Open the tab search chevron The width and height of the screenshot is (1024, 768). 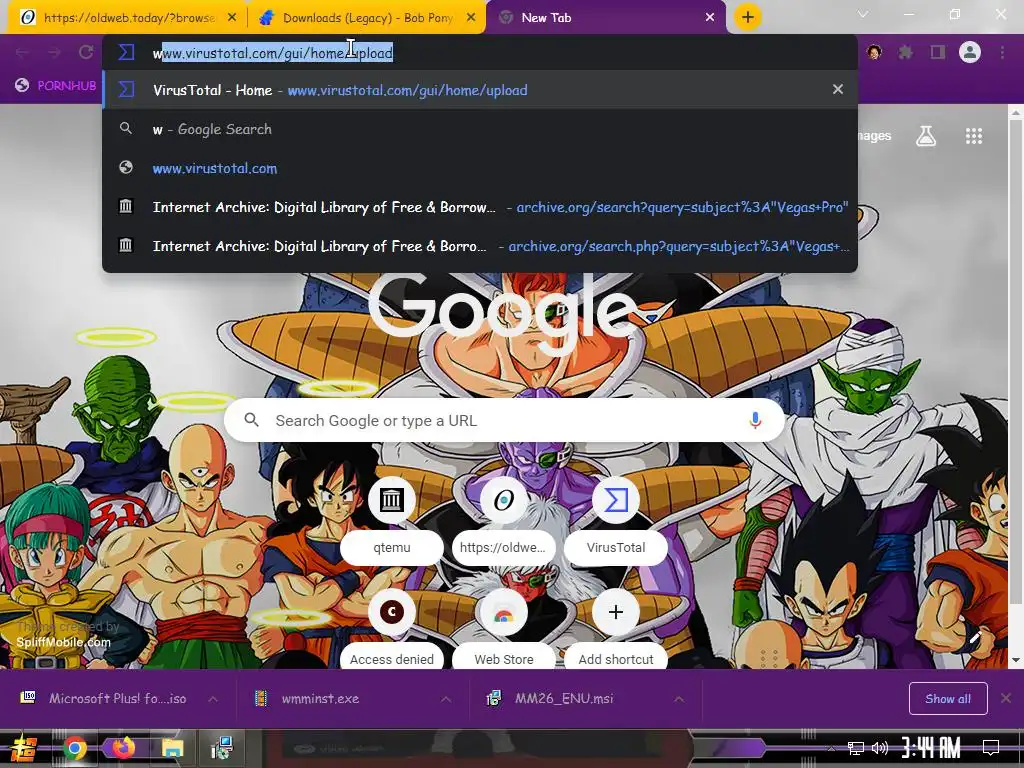863,14
